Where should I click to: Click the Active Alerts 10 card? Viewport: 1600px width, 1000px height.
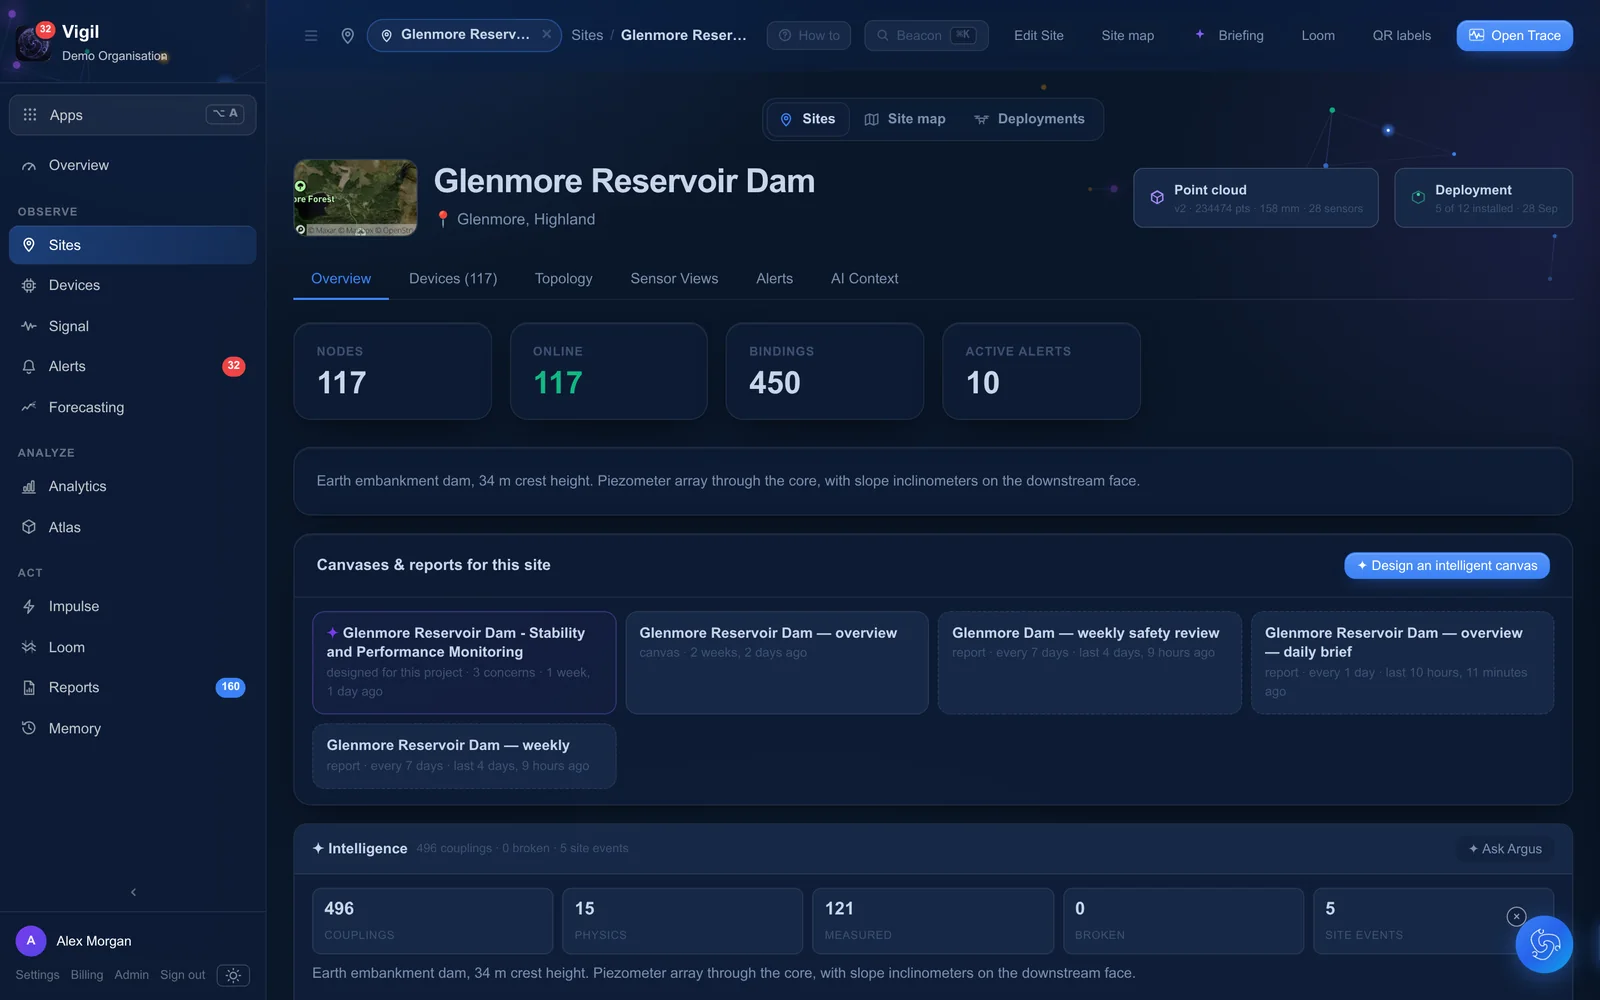(x=1041, y=371)
